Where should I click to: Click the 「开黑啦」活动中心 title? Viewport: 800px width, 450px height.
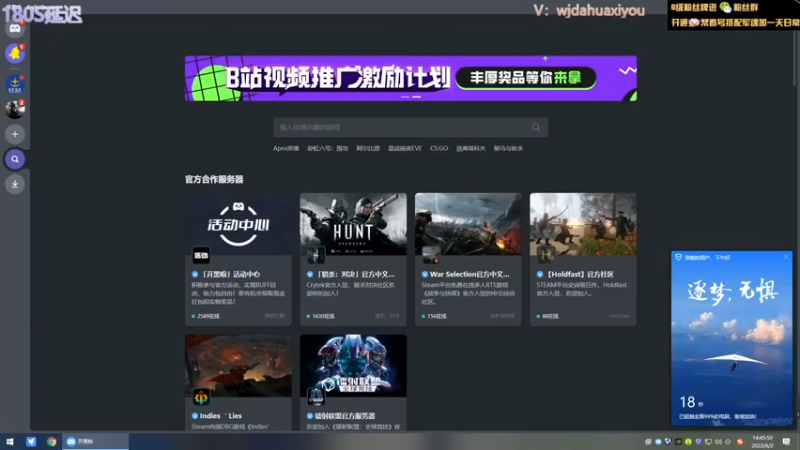pyautogui.click(x=230, y=274)
